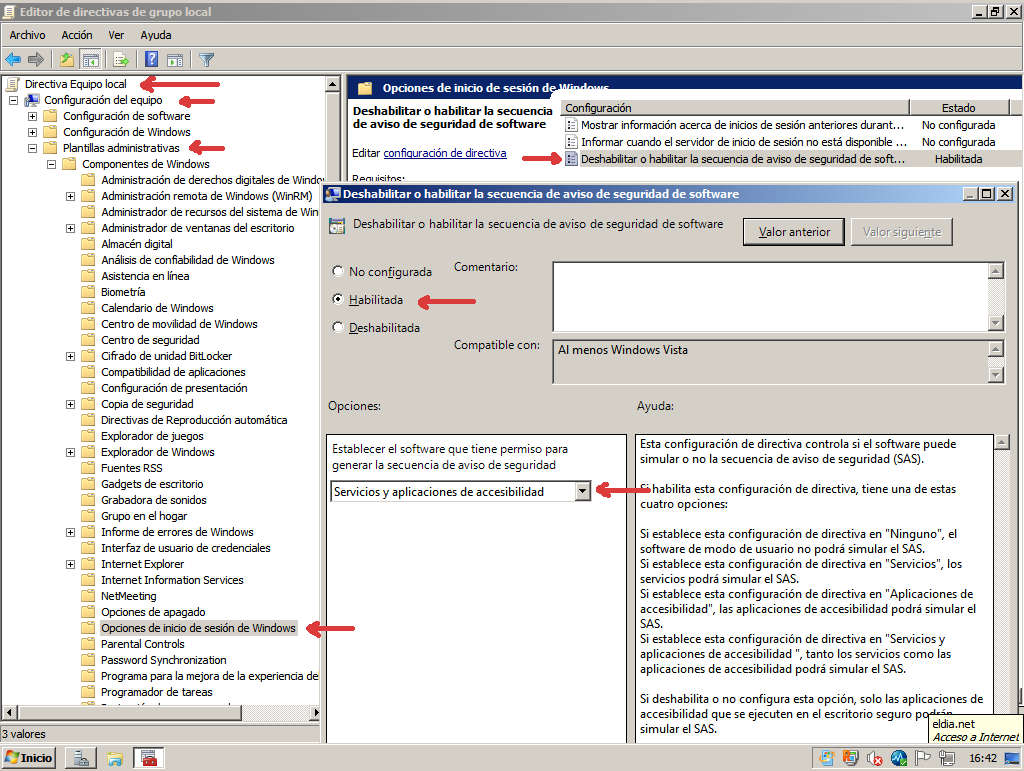The height and width of the screenshot is (771, 1024).
Task: Choose the 'Deshabilitada' radio option
Action: point(338,327)
